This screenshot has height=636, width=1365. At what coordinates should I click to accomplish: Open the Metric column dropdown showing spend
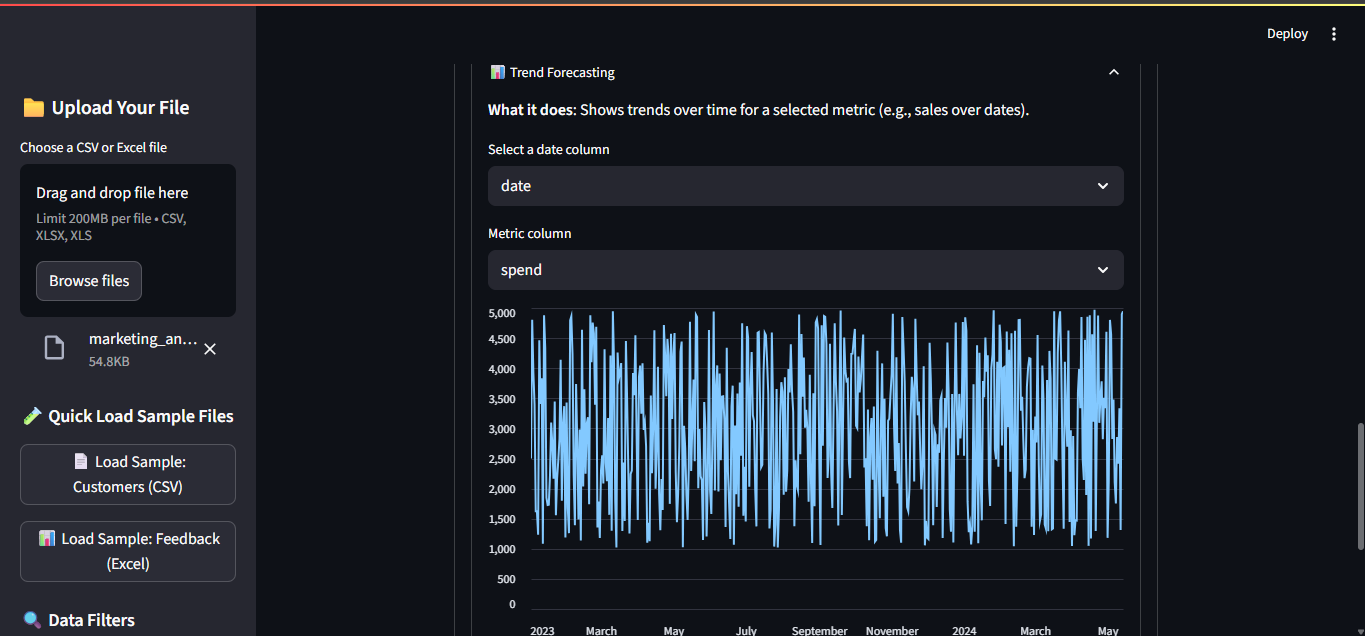[x=805, y=270]
